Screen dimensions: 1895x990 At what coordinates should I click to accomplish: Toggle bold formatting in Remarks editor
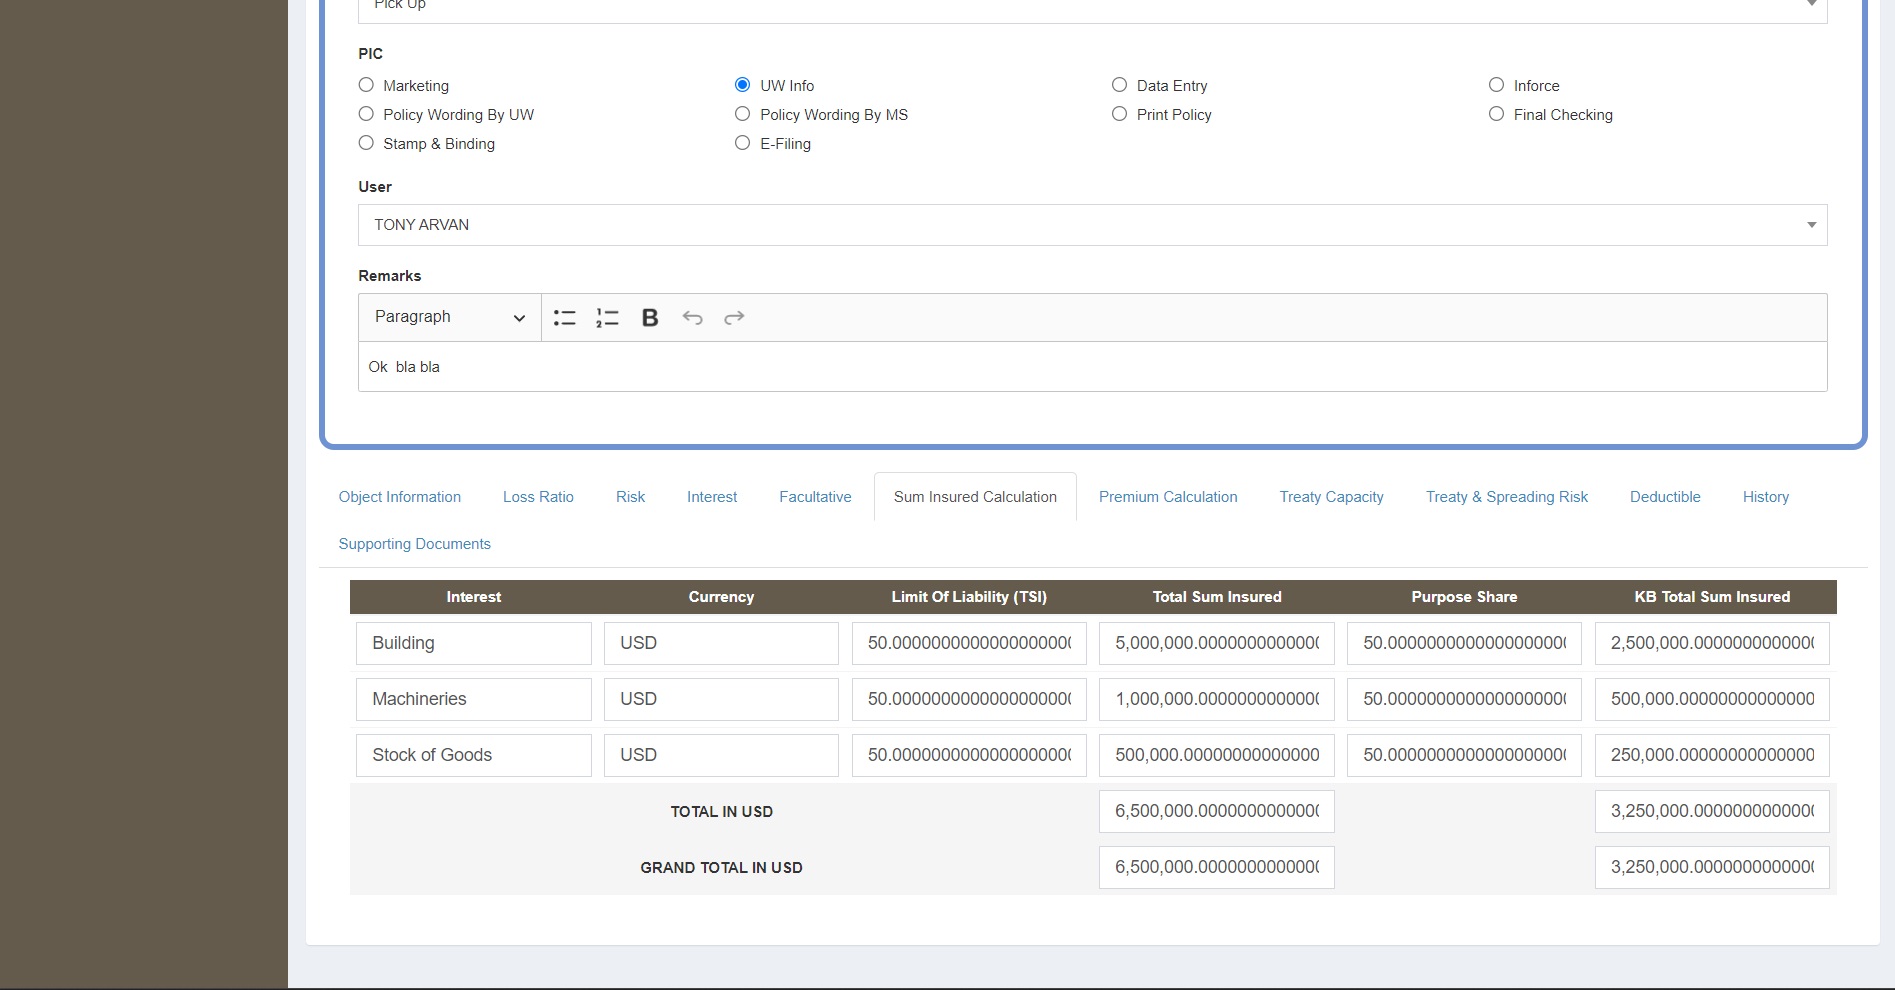650,318
